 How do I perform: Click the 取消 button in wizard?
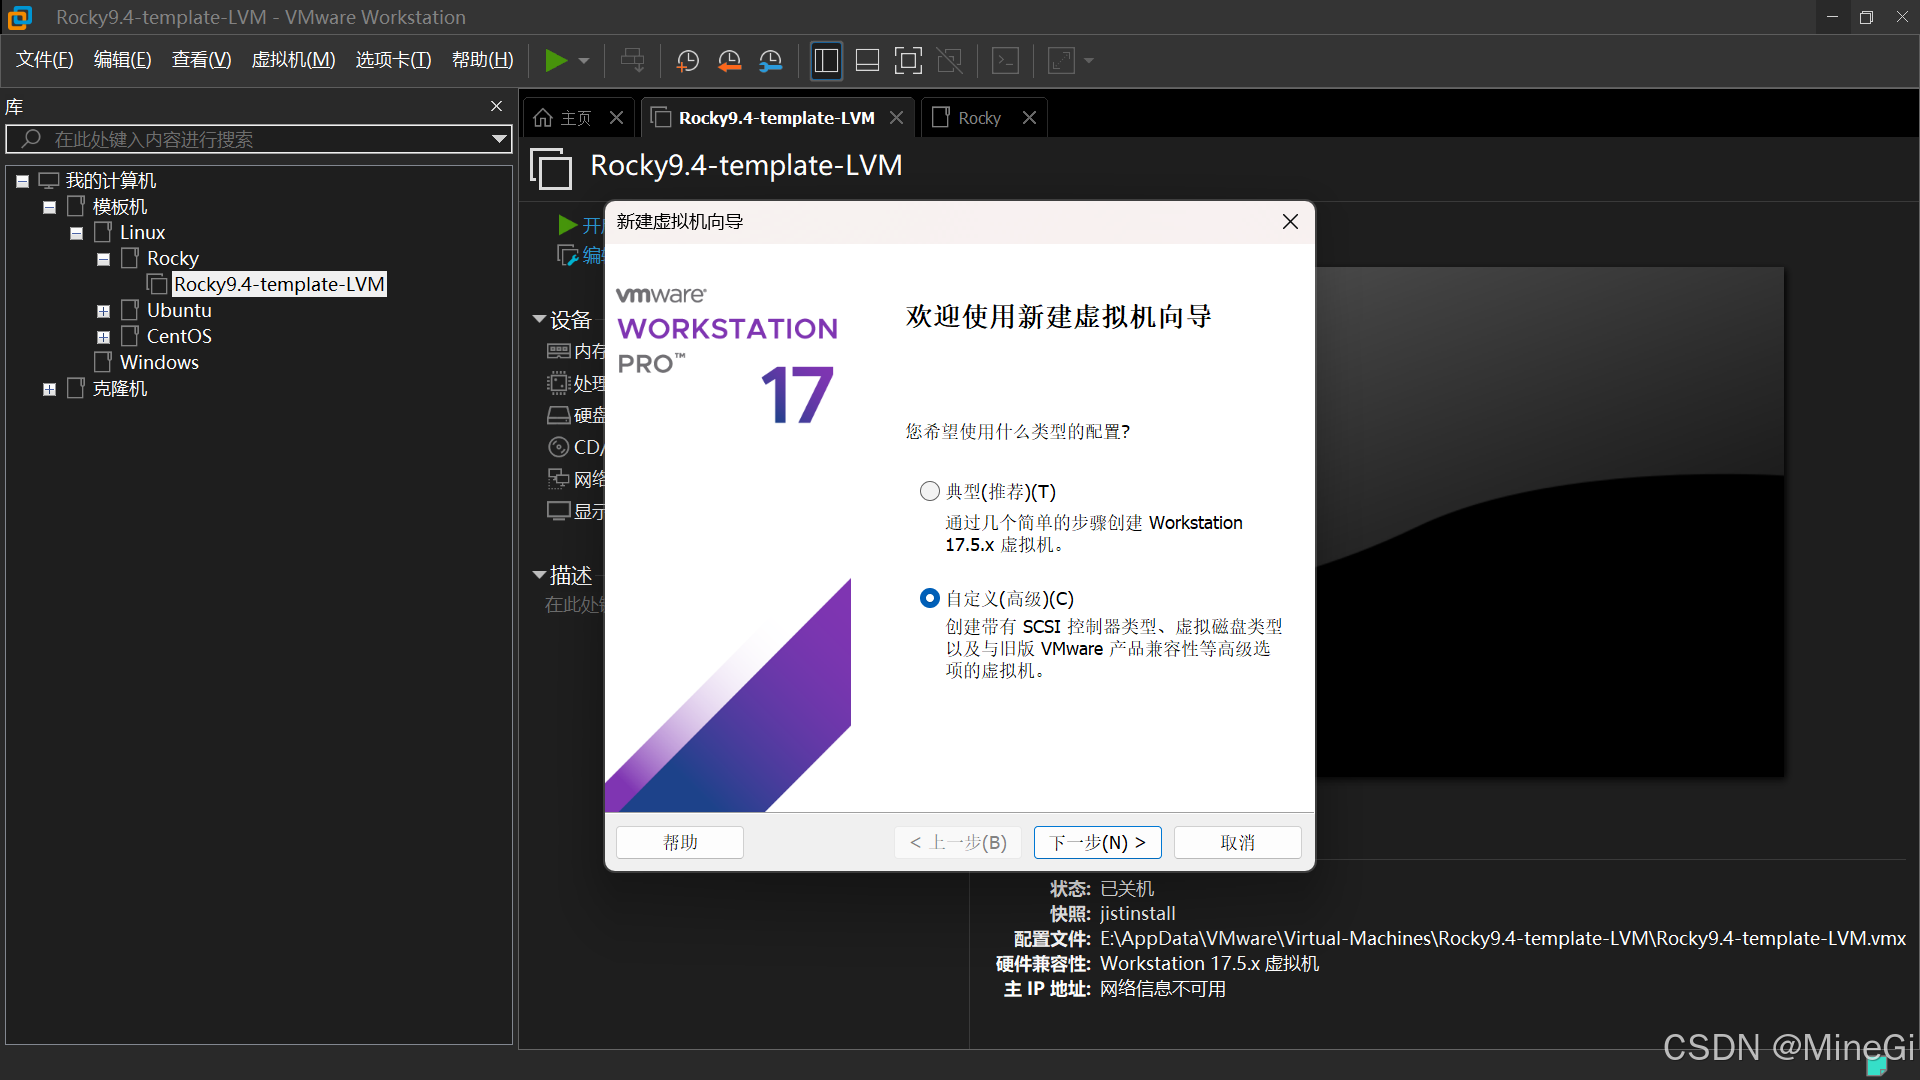point(1237,842)
